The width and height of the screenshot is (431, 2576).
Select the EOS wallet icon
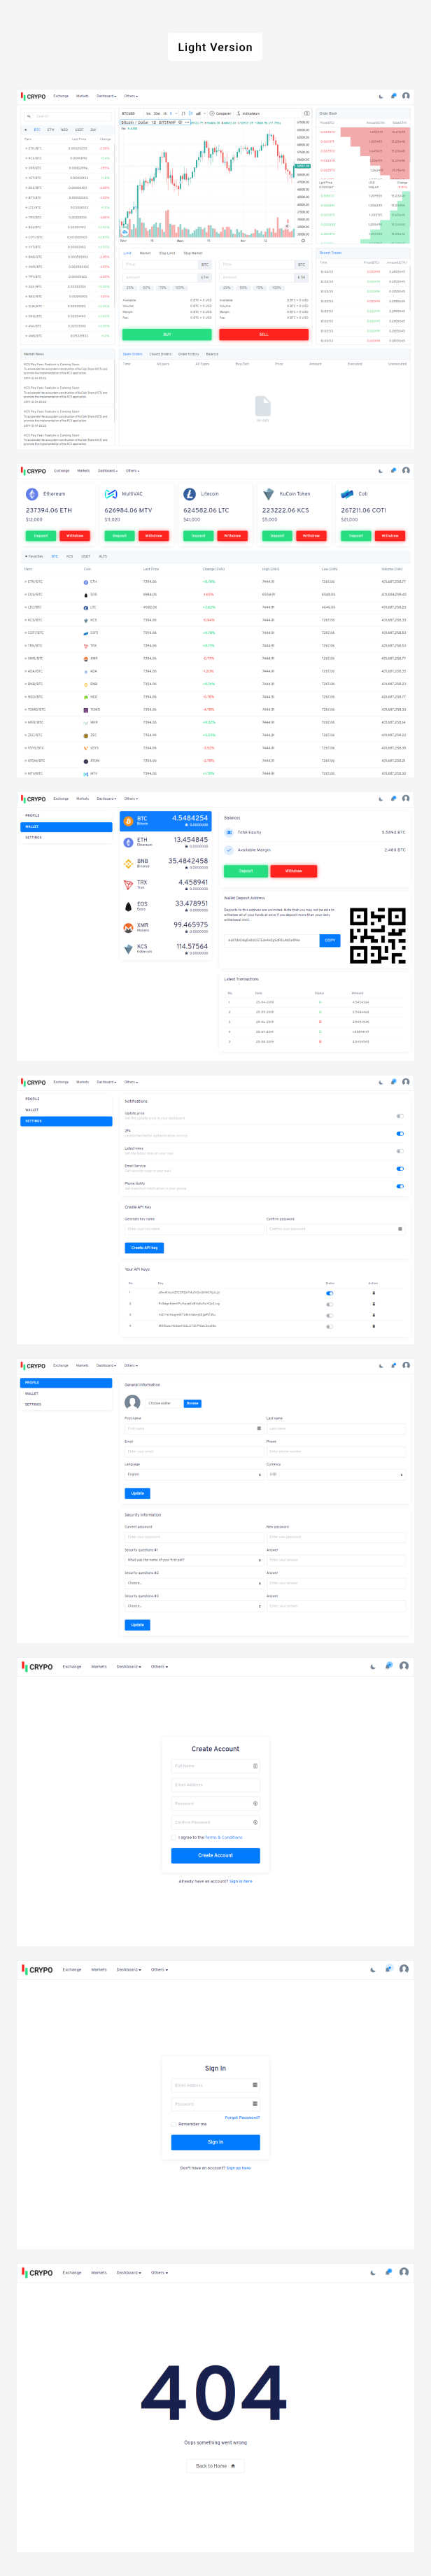tap(128, 906)
